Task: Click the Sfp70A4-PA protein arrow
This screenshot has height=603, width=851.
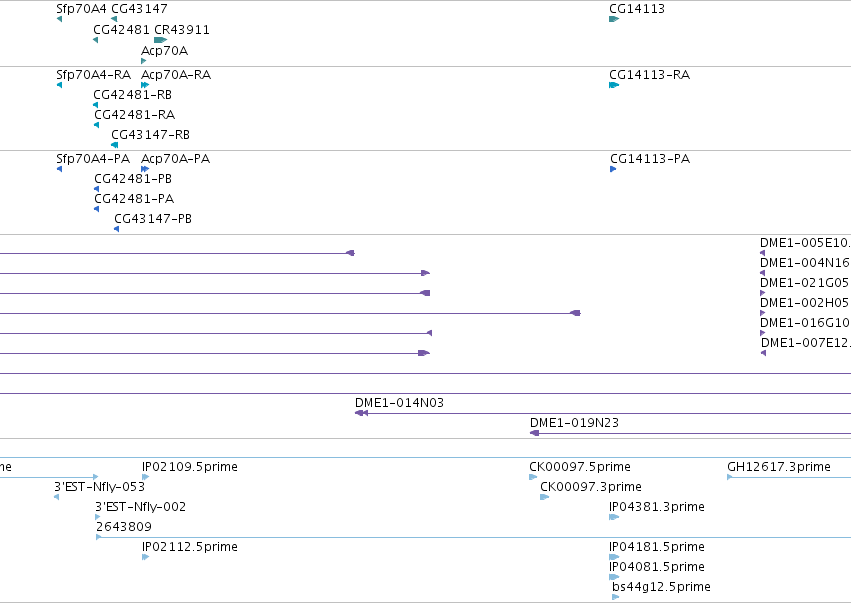Action: click(x=59, y=169)
